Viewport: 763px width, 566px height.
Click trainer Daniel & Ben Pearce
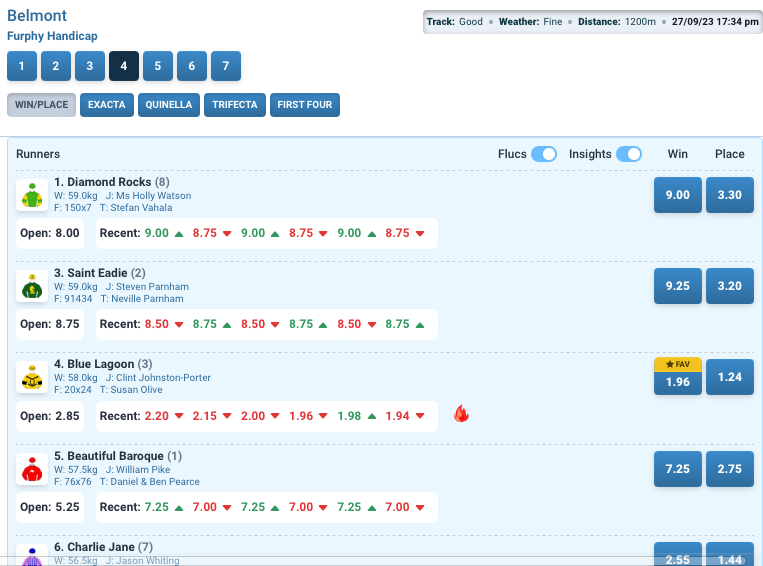pos(150,482)
